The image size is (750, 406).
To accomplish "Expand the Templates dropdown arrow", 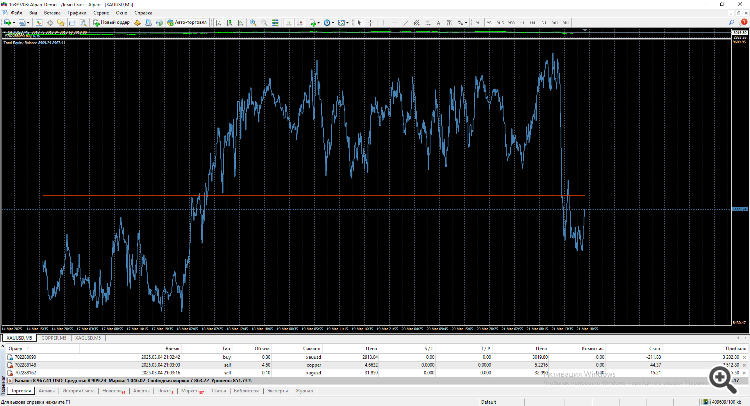I will 348,22.
